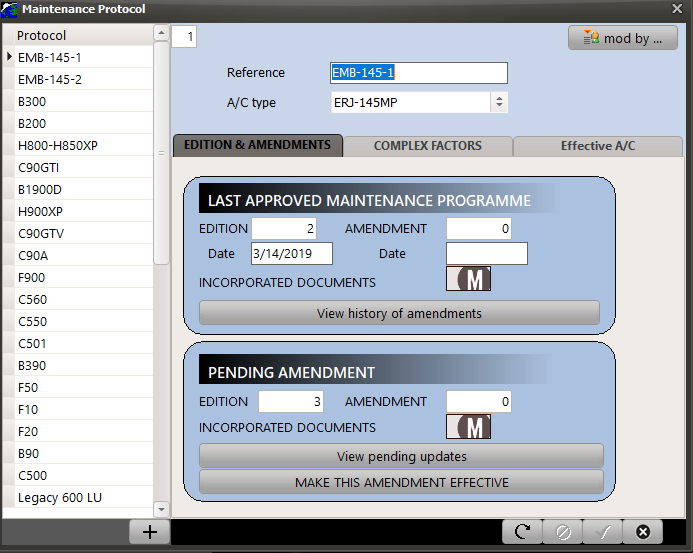Click the Reference input field

tap(419, 73)
